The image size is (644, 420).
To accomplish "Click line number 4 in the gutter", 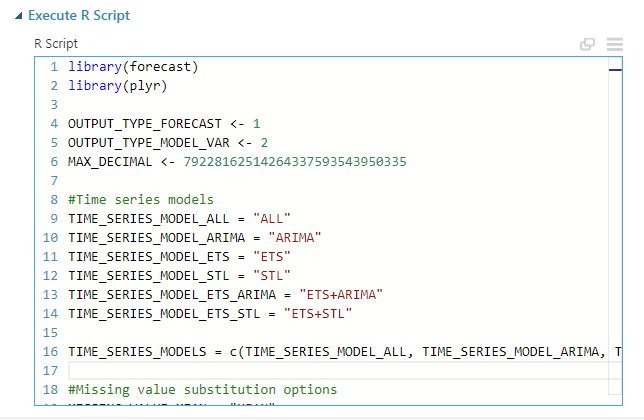I will [x=53, y=124].
